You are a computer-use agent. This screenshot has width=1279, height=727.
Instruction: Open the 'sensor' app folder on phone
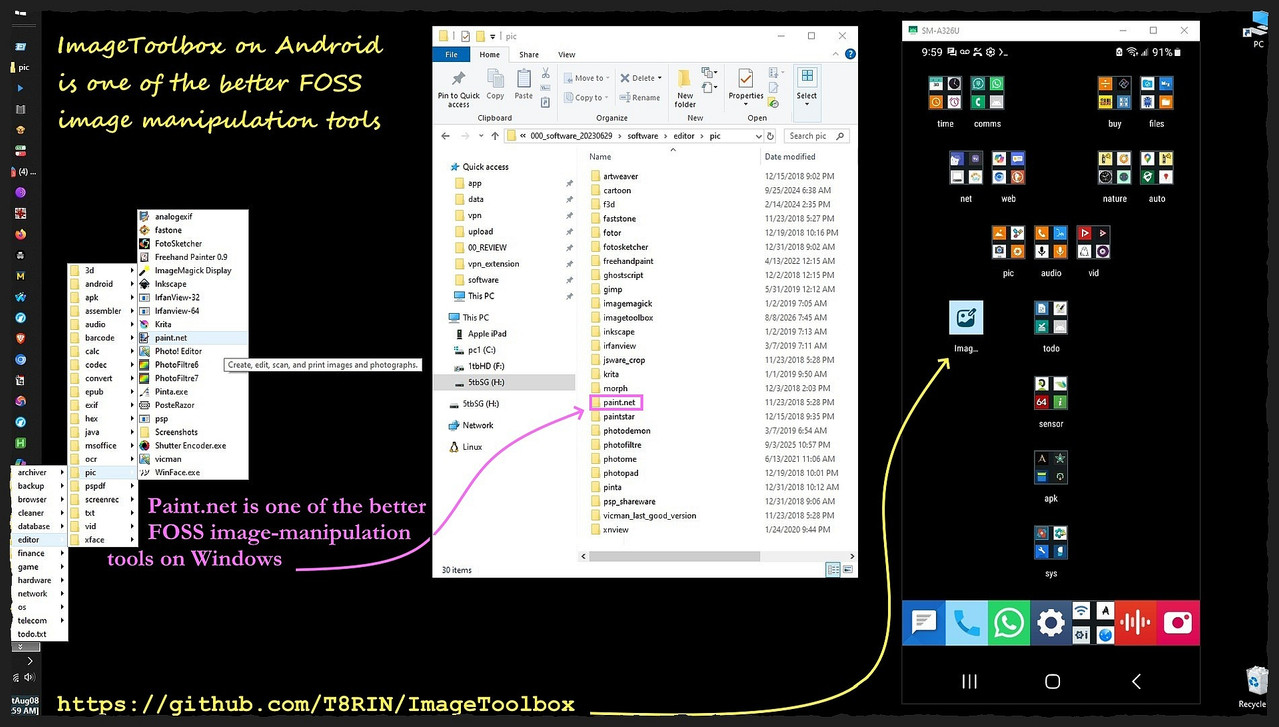[x=1051, y=393]
